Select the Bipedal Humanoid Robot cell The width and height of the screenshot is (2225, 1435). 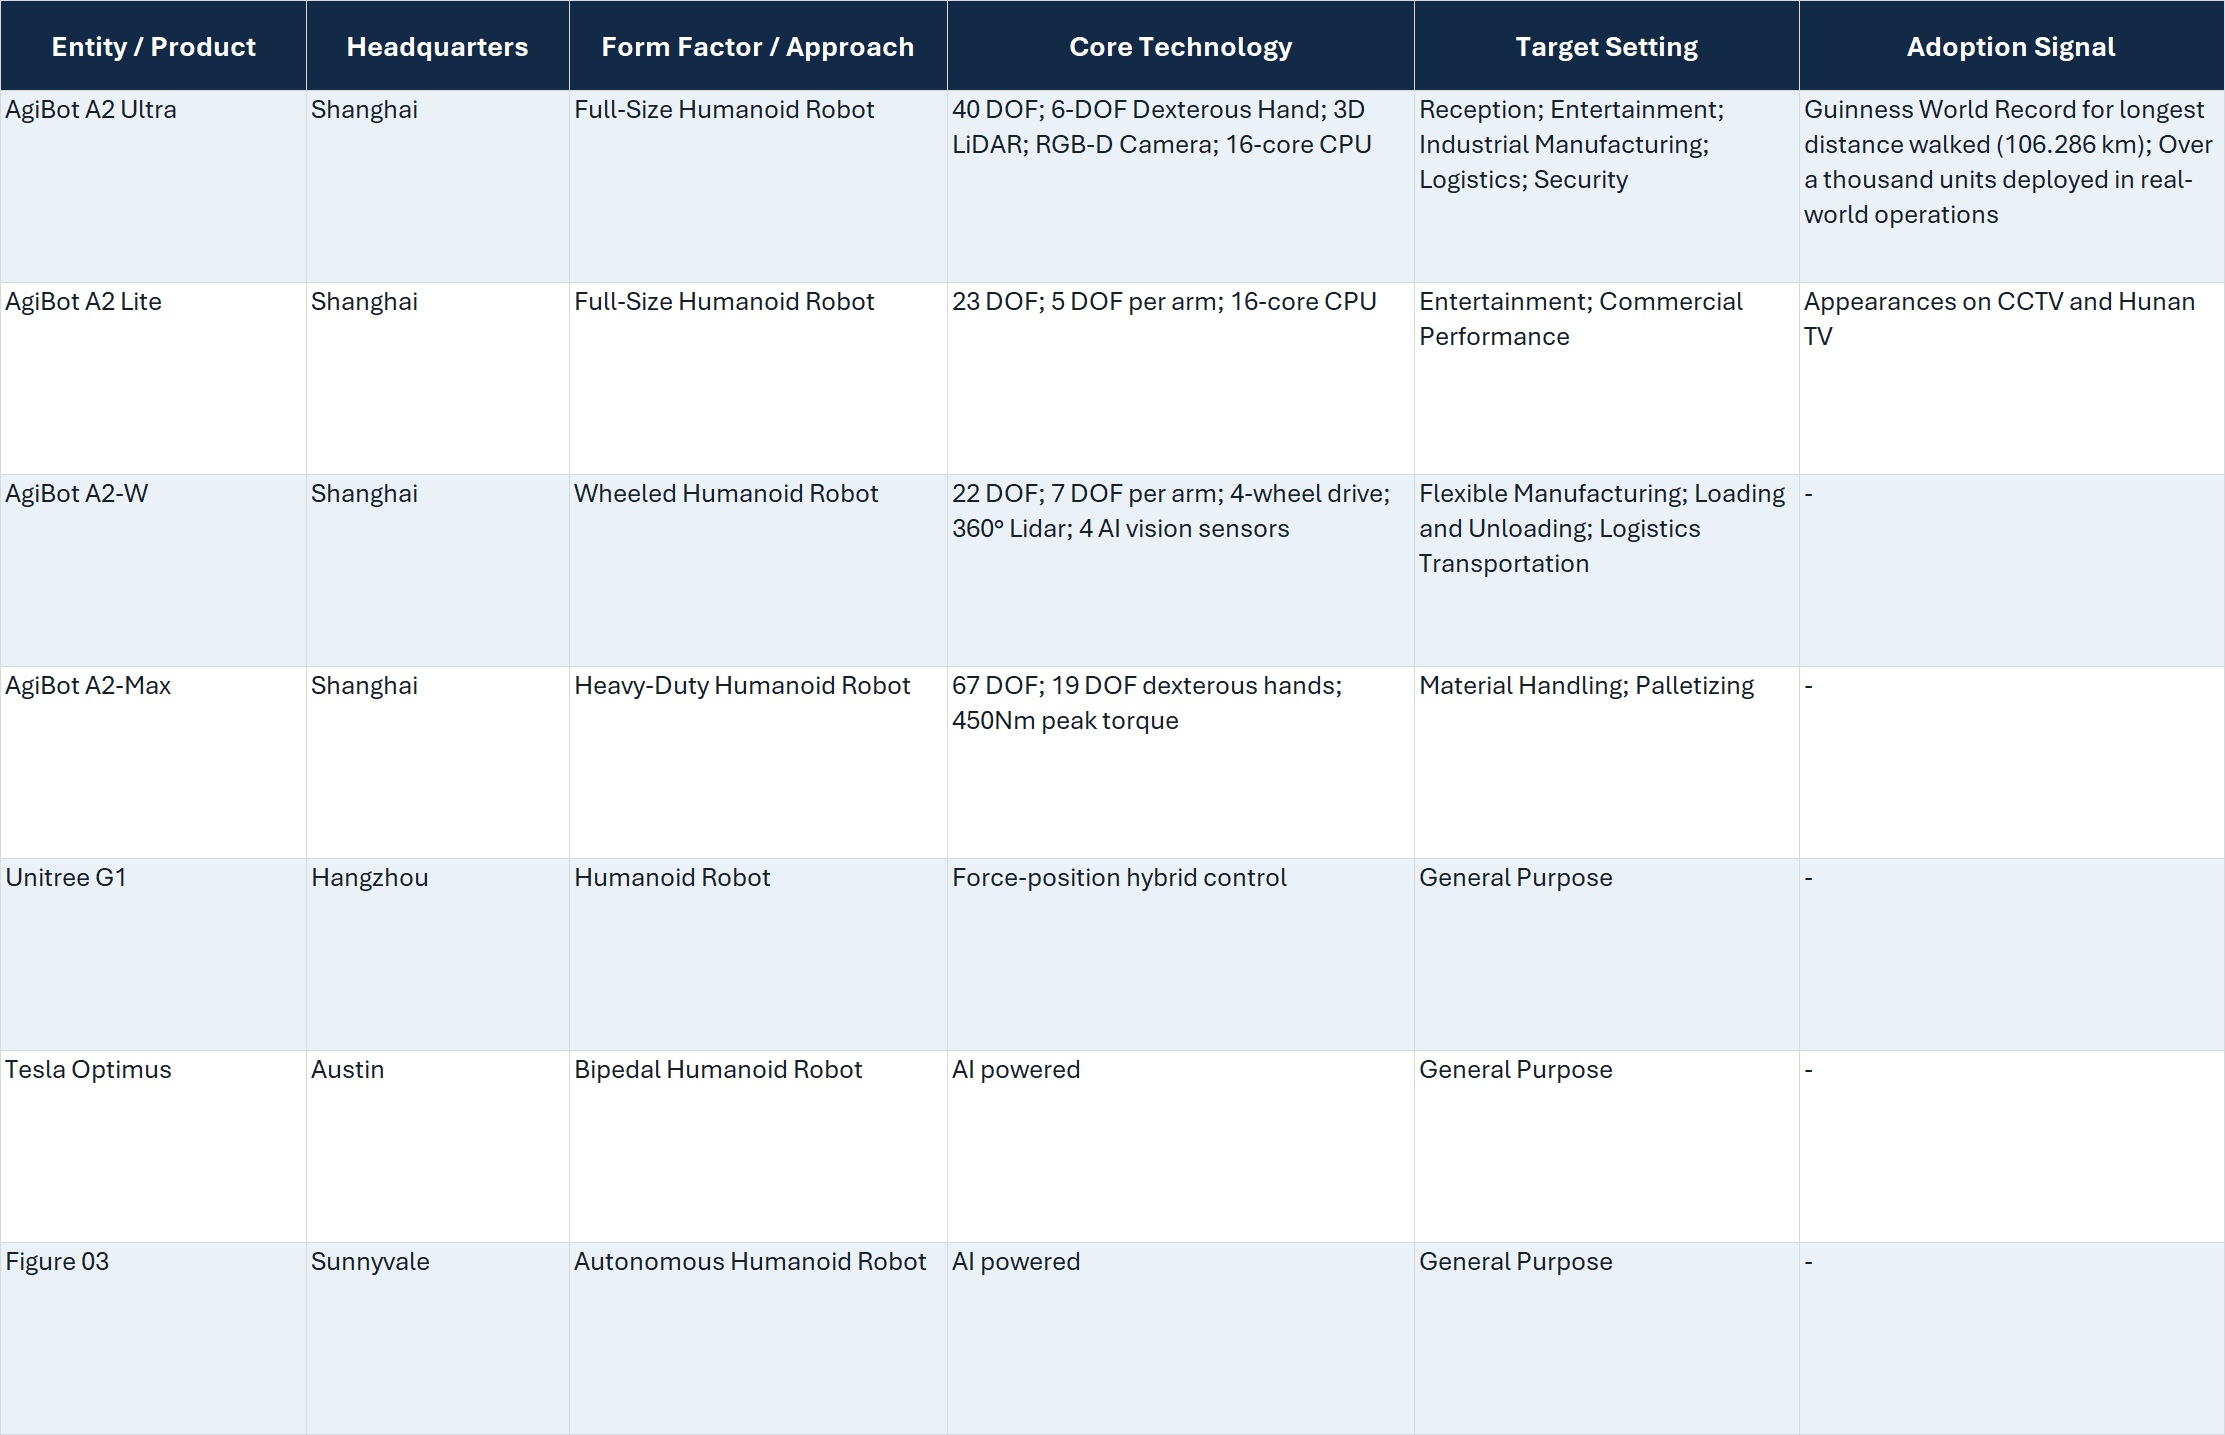pos(758,1146)
